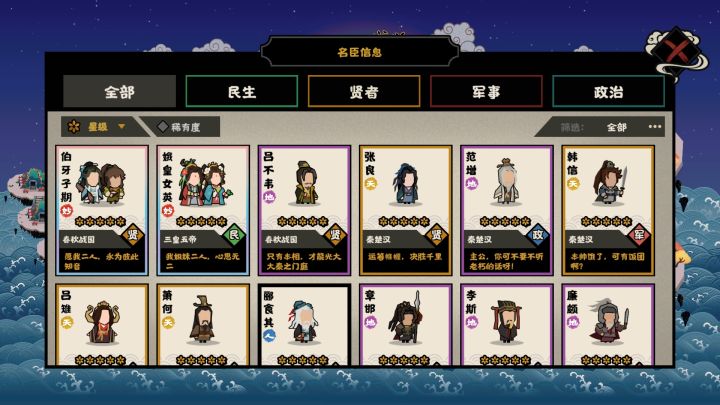Open the 吕雉 character card

[102, 325]
